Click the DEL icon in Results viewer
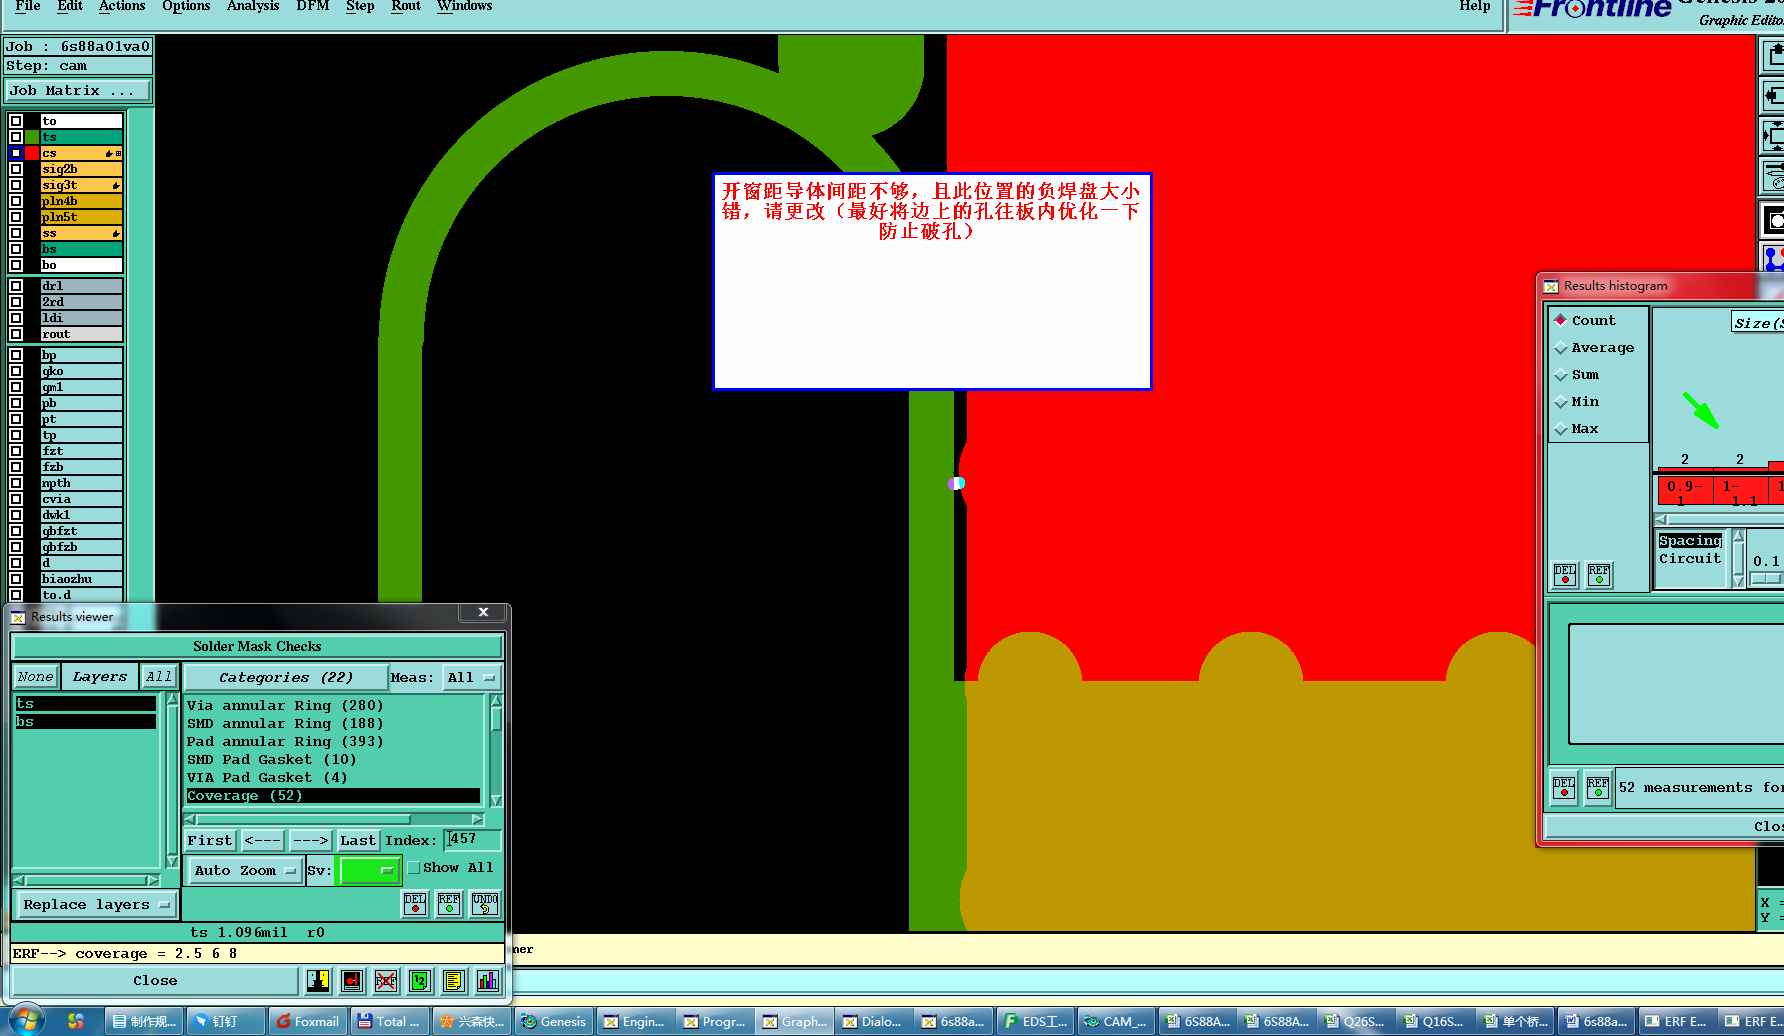The image size is (1784, 1036). pos(415,903)
